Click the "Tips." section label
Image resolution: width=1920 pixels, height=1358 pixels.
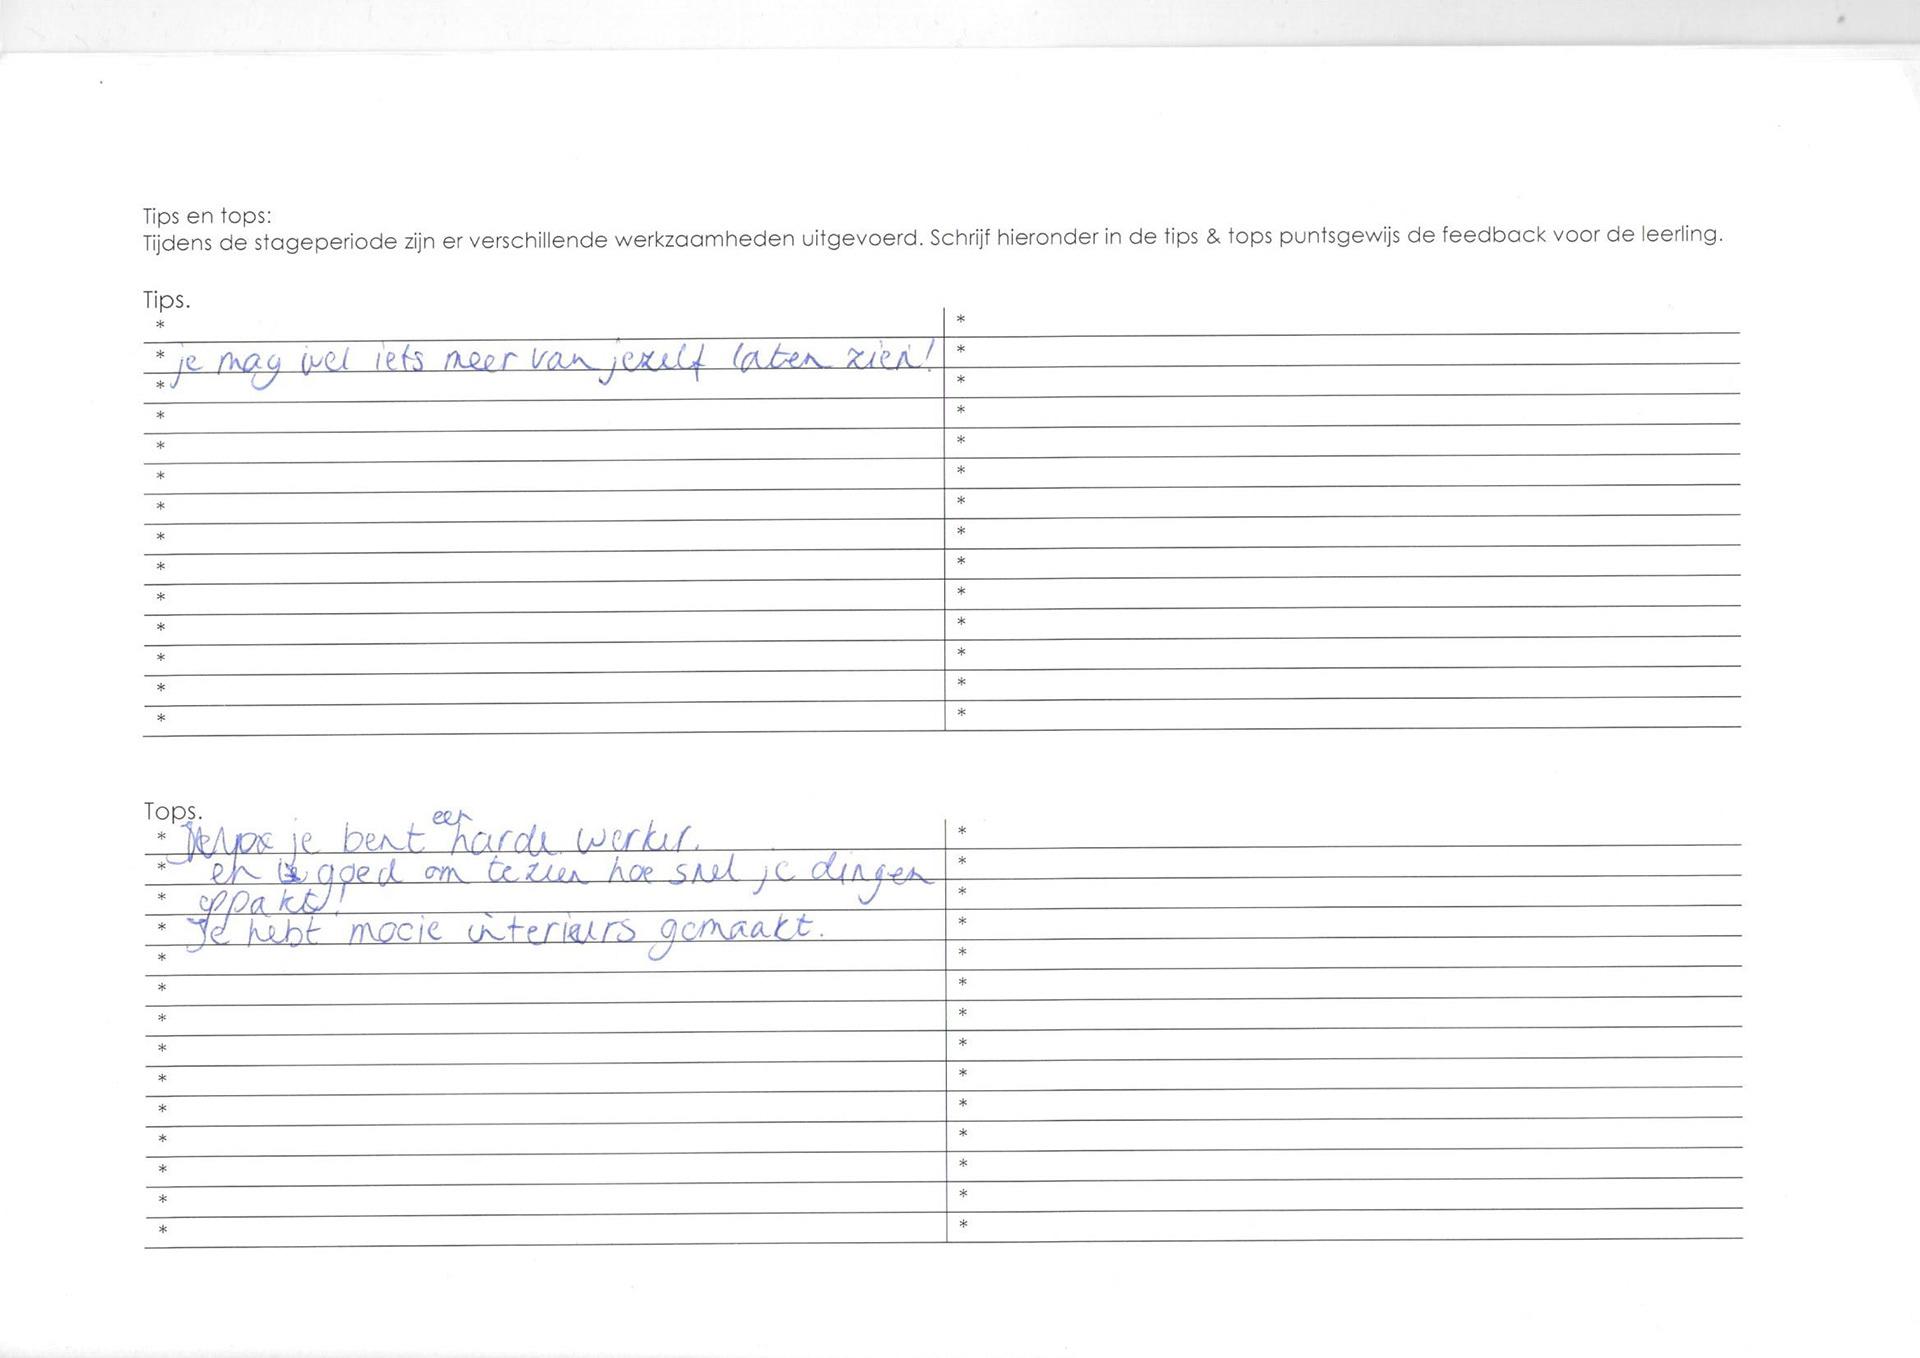166,299
